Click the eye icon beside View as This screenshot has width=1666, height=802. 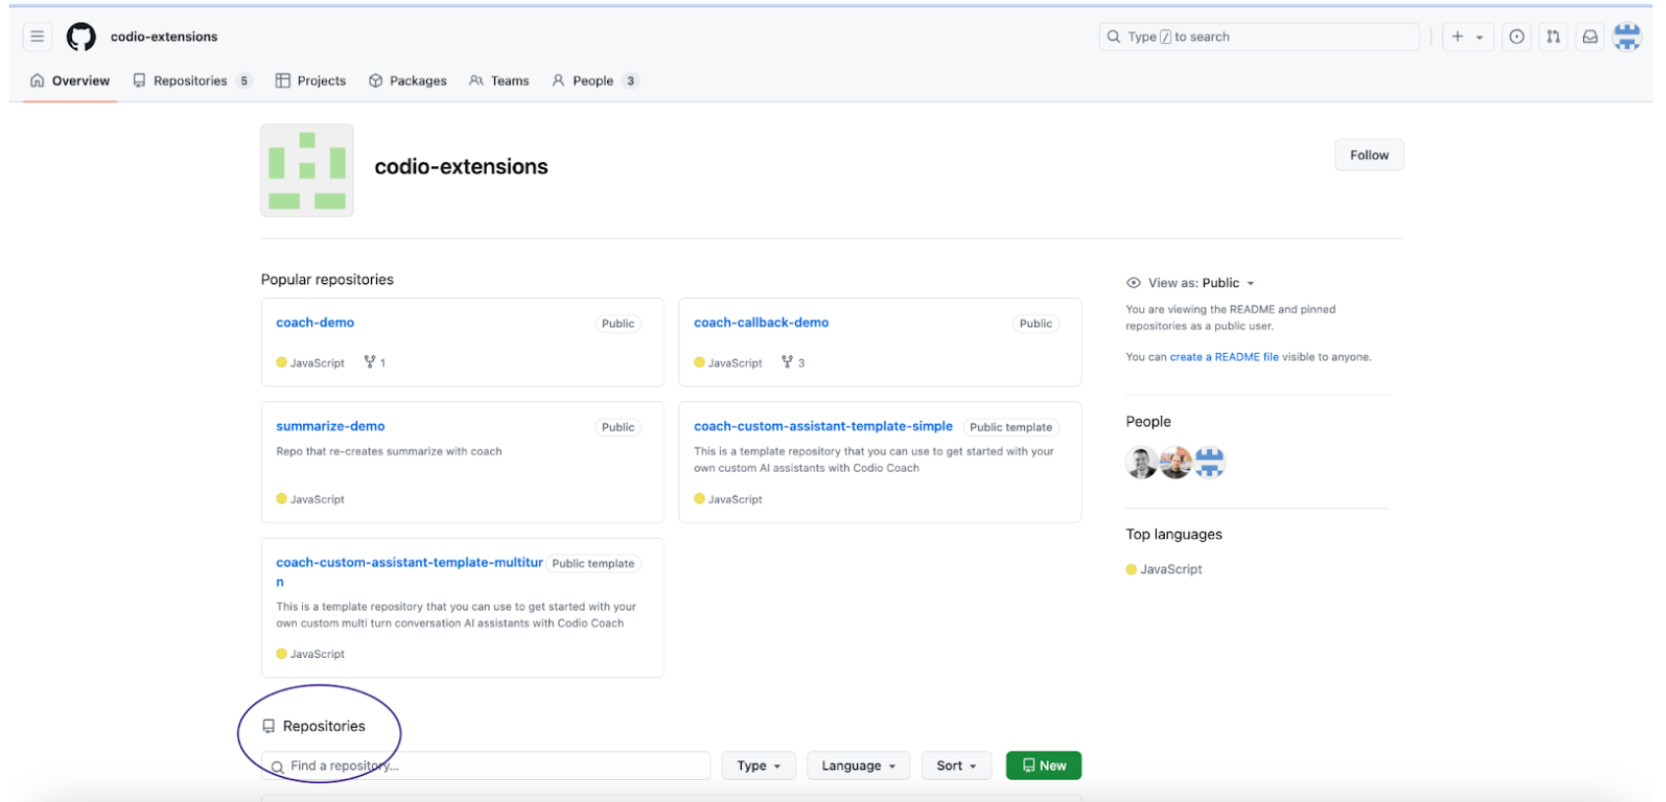tap(1133, 283)
